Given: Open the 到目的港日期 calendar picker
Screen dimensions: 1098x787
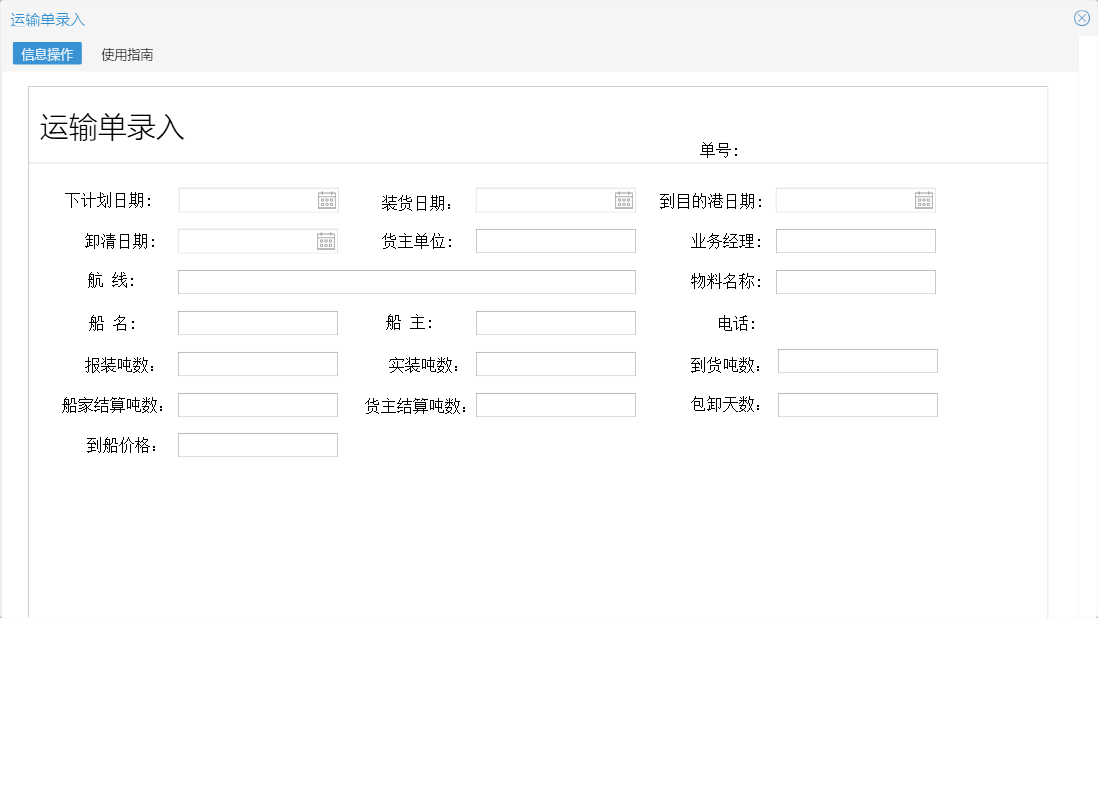Looking at the screenshot, I should [923, 199].
